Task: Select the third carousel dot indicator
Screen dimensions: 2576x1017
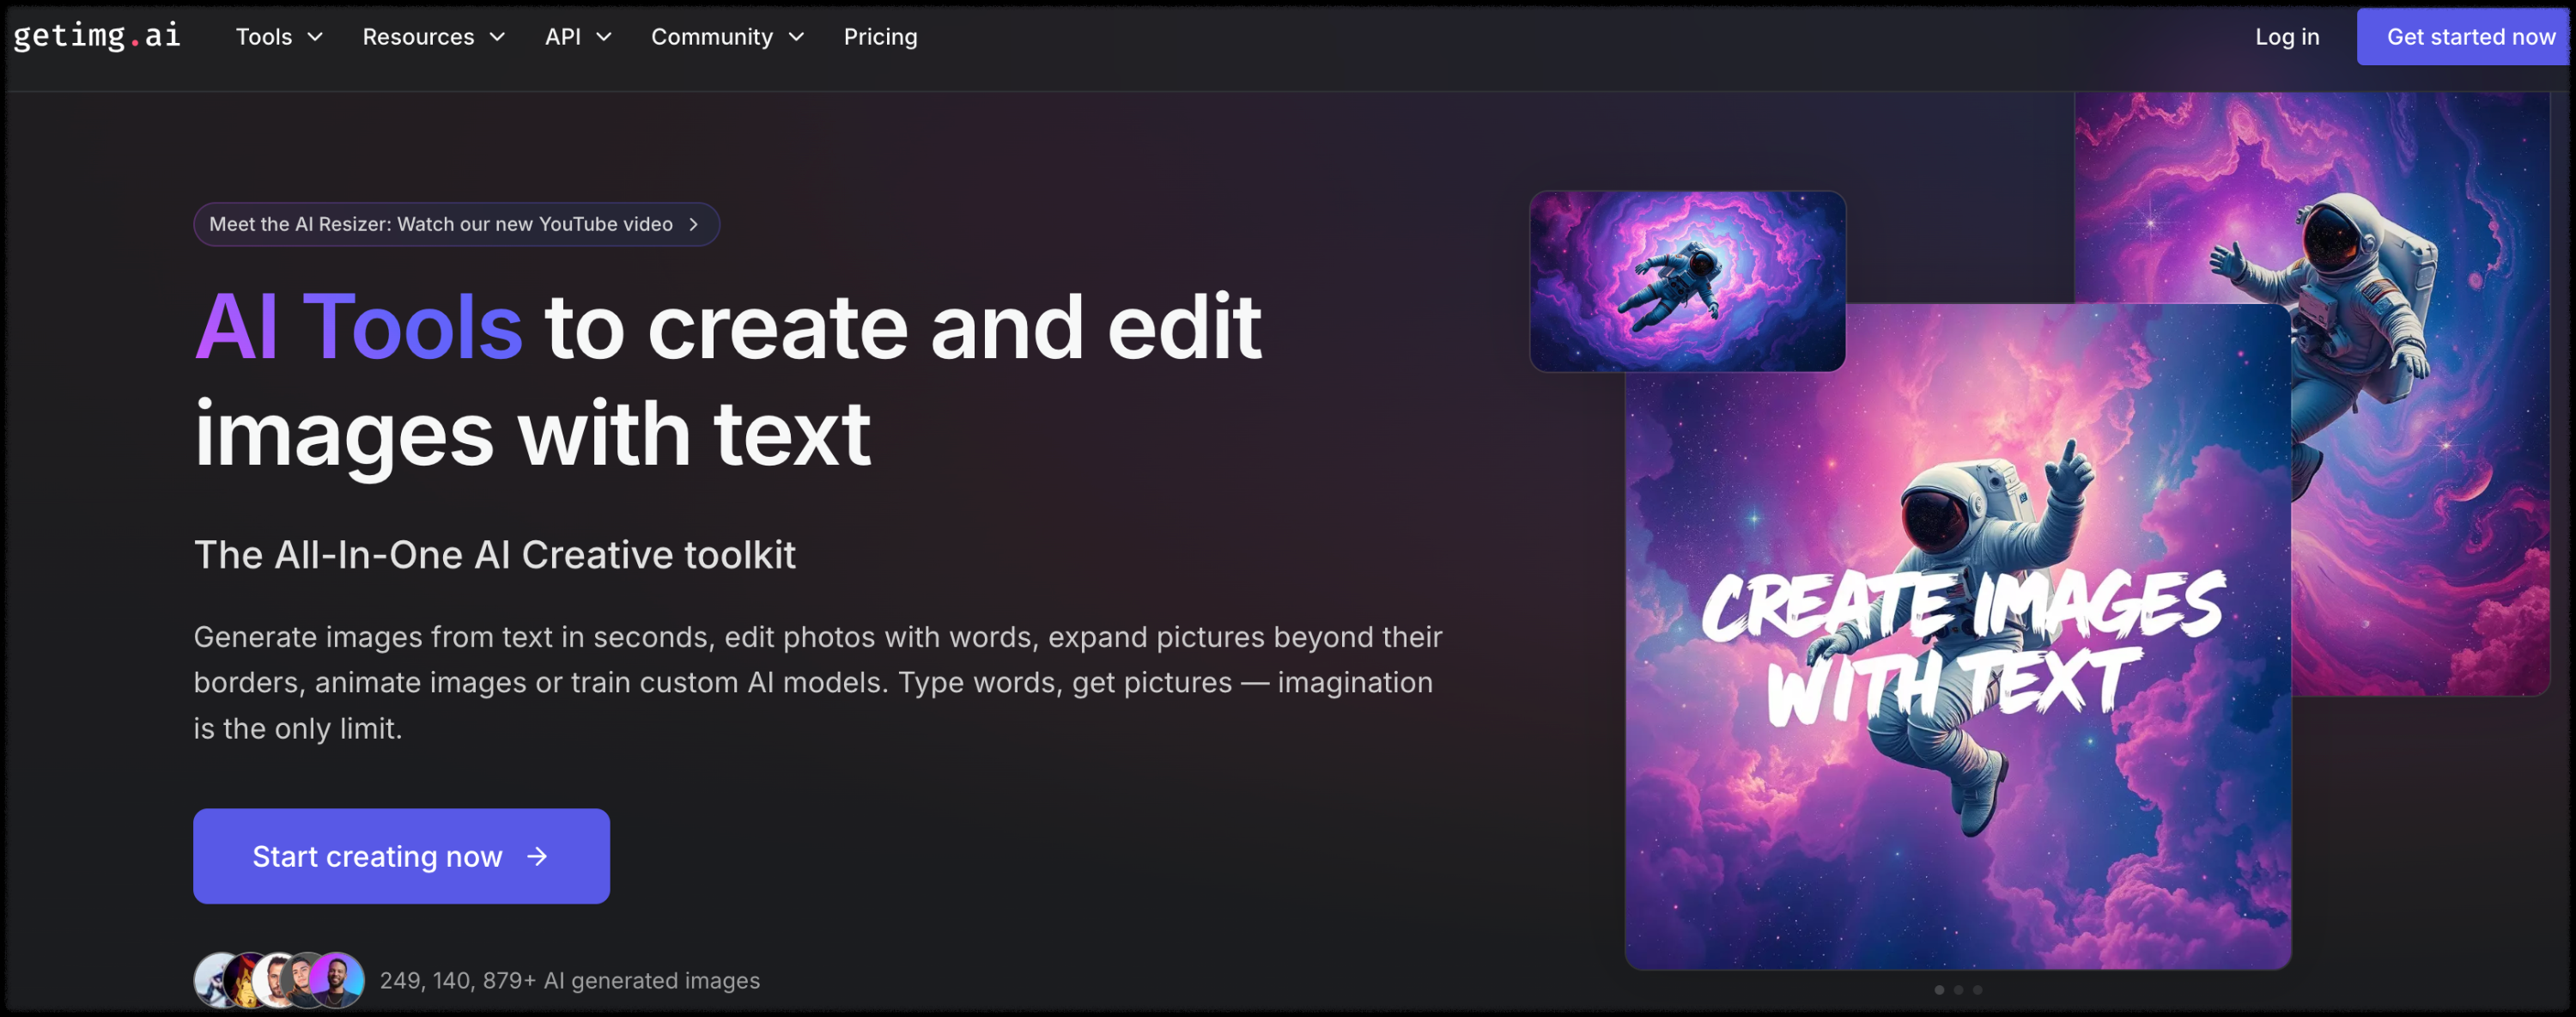Action: 1977,990
